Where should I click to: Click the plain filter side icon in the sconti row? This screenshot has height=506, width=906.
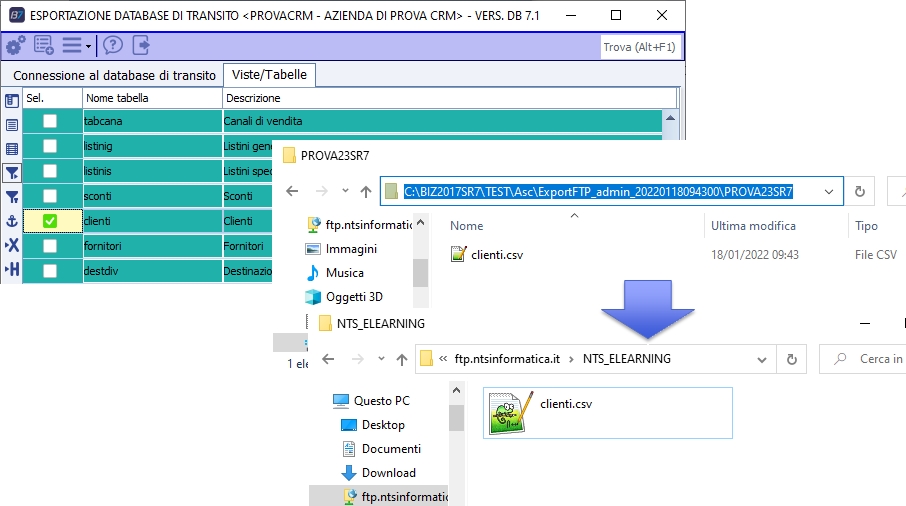tap(12, 197)
